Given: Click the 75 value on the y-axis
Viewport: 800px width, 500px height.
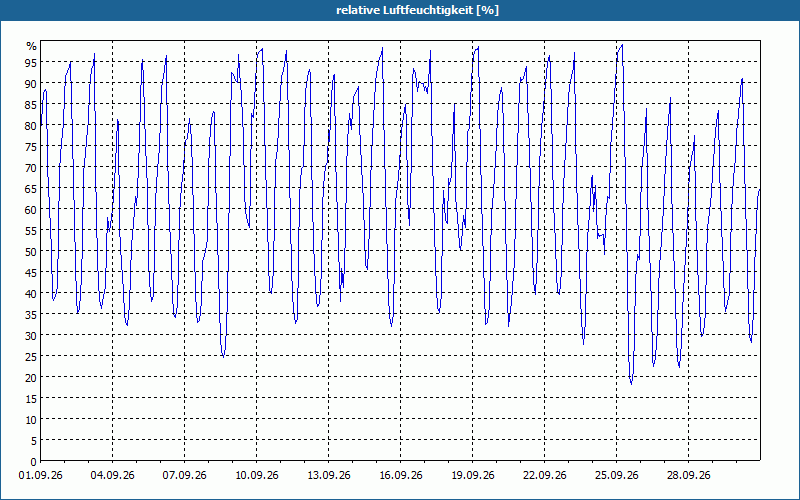Looking at the screenshot, I should click(x=31, y=146).
